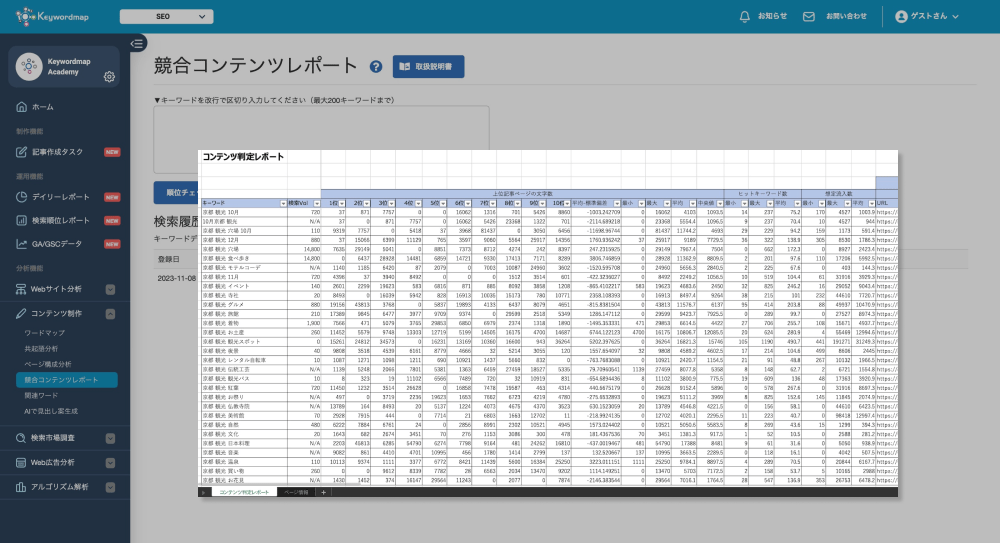Click the GA/GSCデータ line graph icon
This screenshot has height=543, width=1000.
(22, 244)
